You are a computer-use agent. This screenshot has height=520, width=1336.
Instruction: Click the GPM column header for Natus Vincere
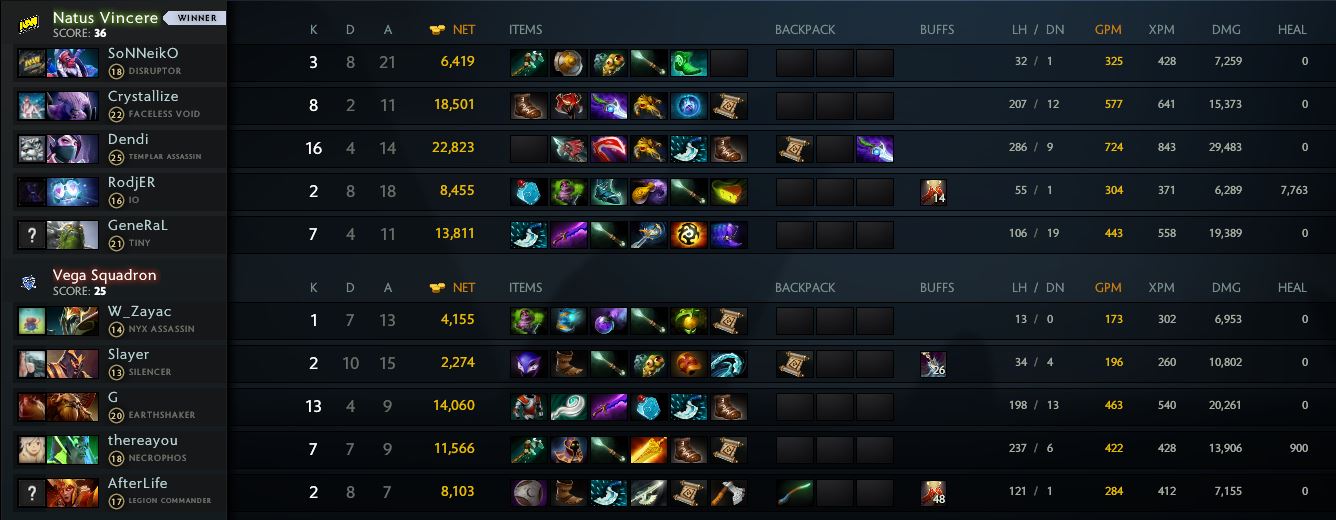click(1108, 30)
